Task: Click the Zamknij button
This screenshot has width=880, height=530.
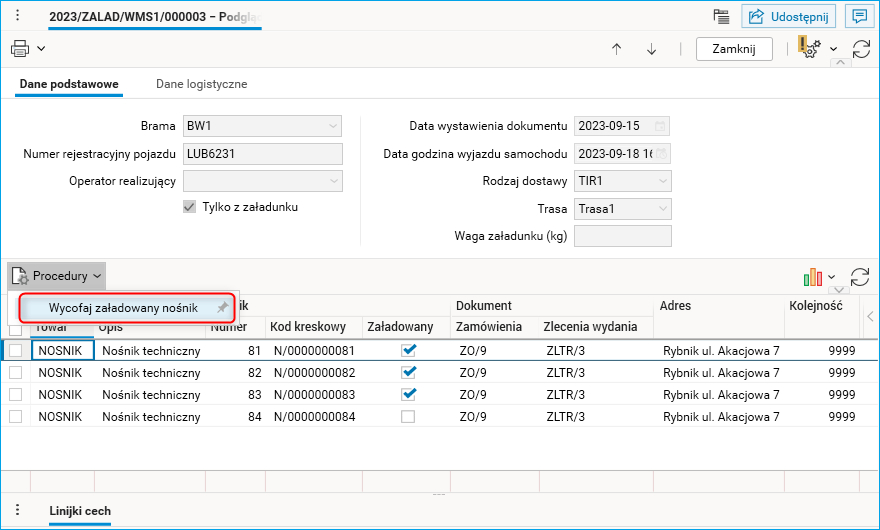Action: pos(734,48)
